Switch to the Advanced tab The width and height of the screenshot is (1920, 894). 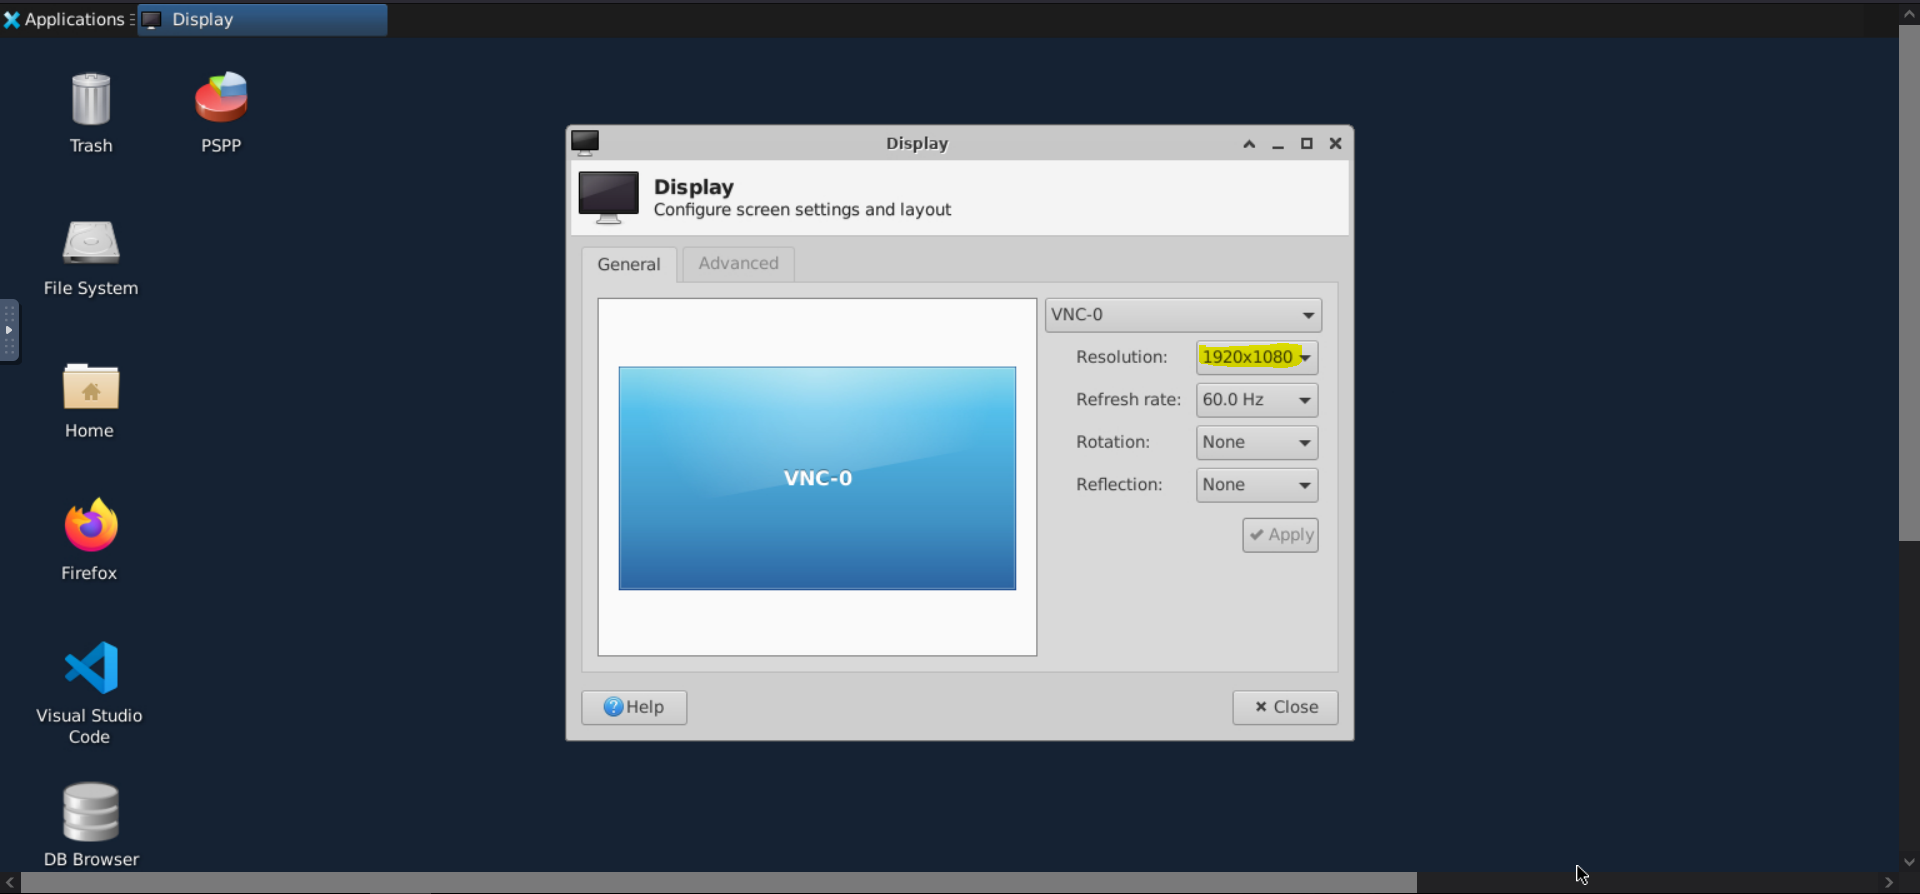coord(738,263)
